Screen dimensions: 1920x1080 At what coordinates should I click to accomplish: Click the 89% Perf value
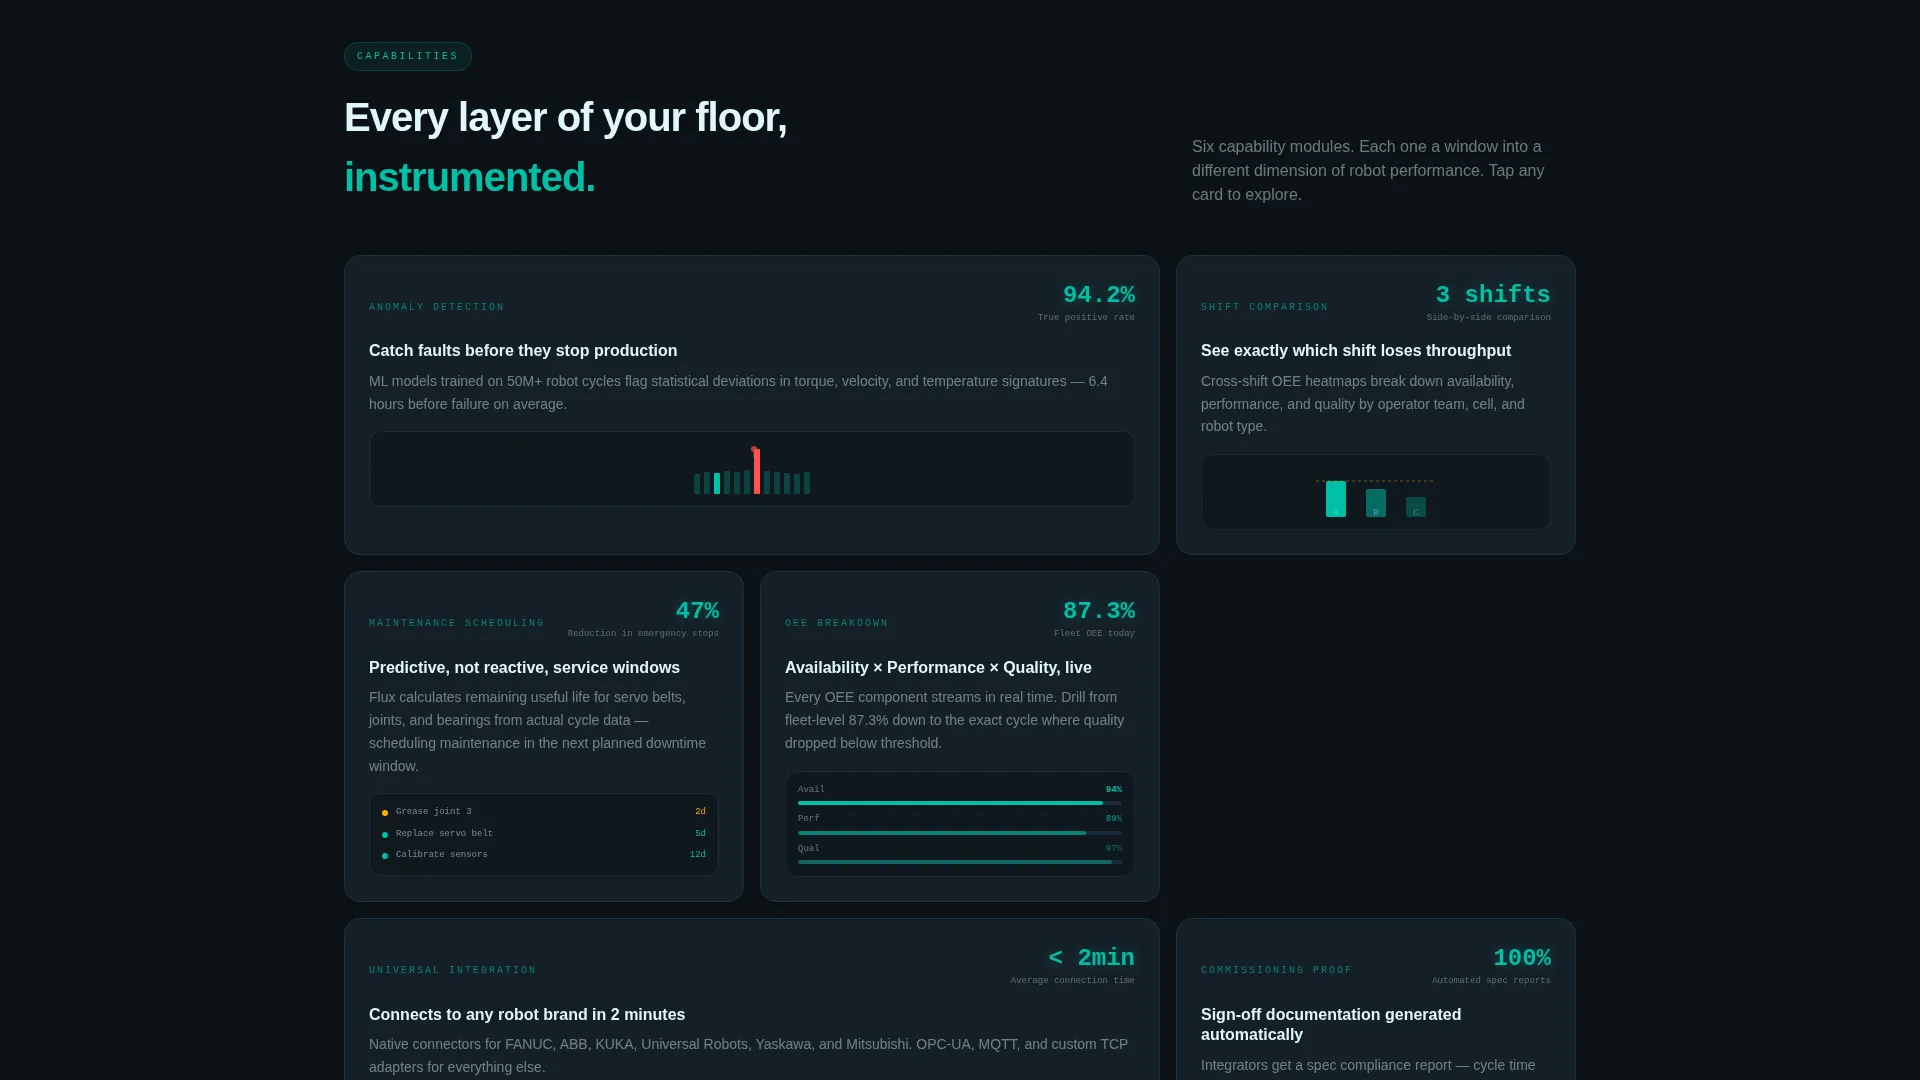[x=1113, y=818]
